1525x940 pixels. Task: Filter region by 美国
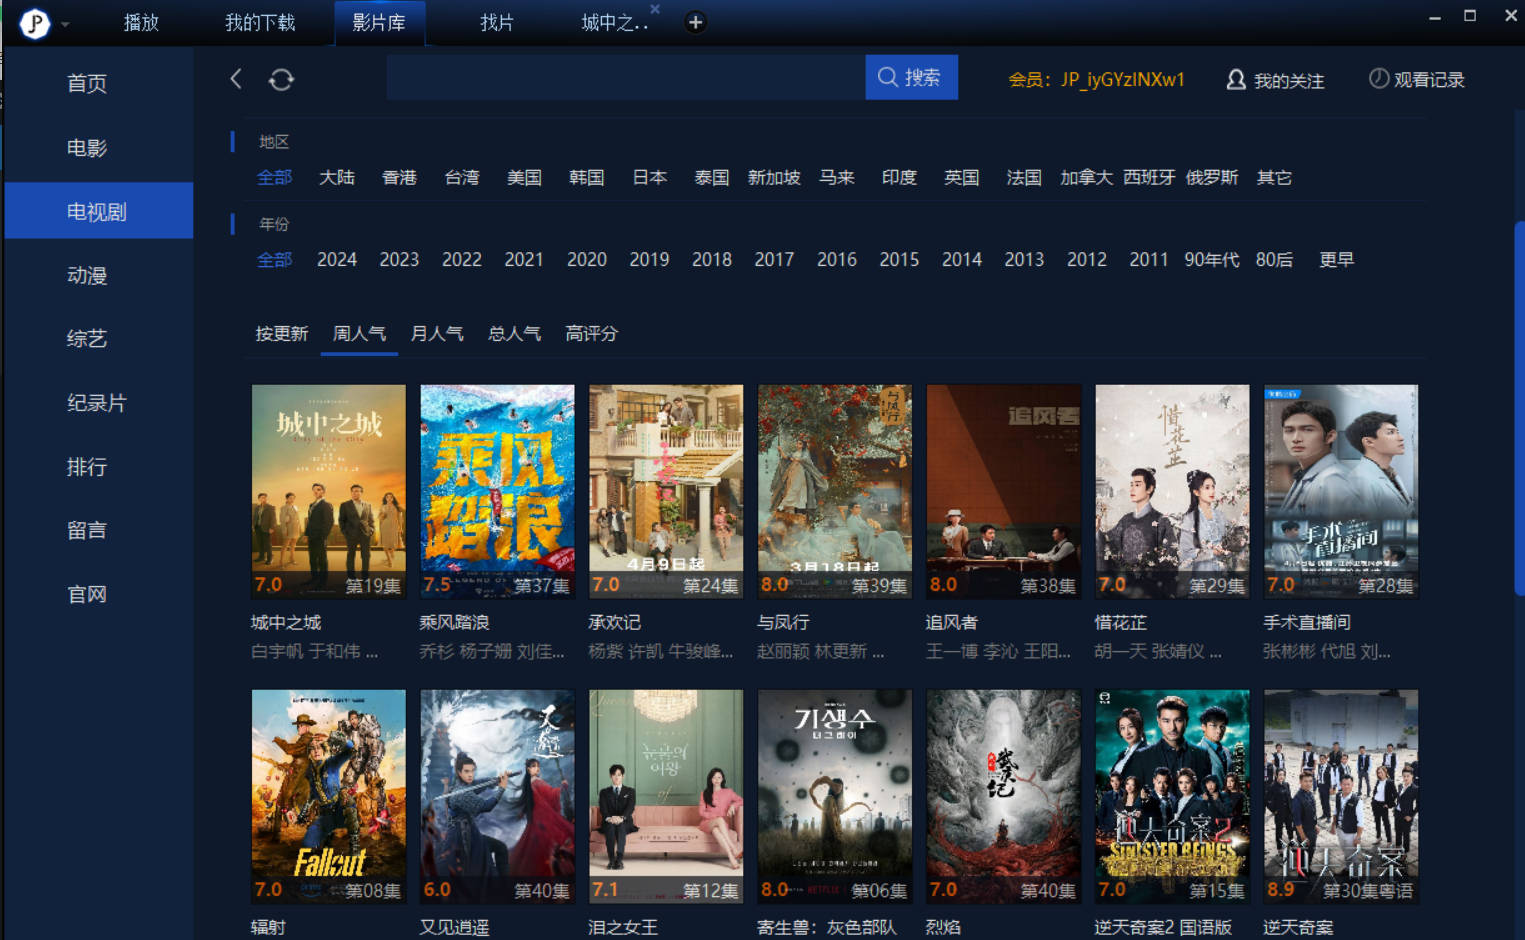click(524, 177)
